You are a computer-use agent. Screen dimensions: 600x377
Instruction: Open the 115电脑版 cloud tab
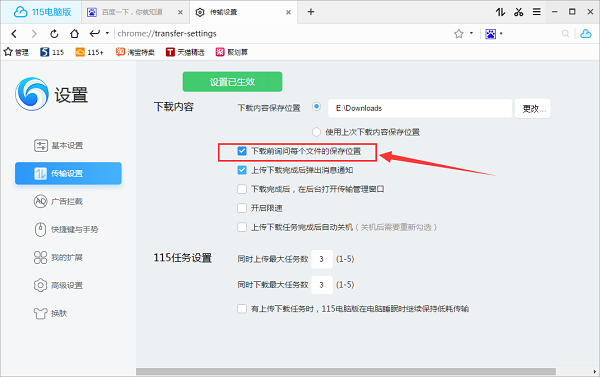[41, 12]
